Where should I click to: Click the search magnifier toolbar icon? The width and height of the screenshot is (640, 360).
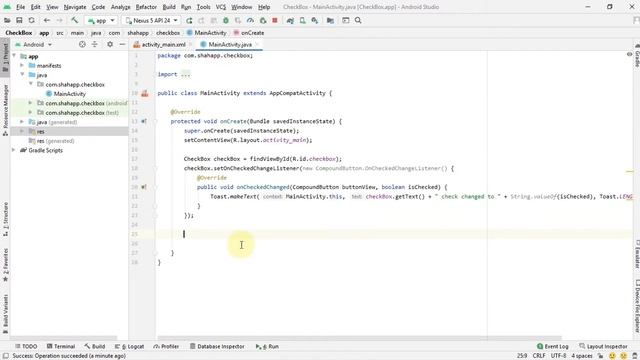tap(358, 20)
